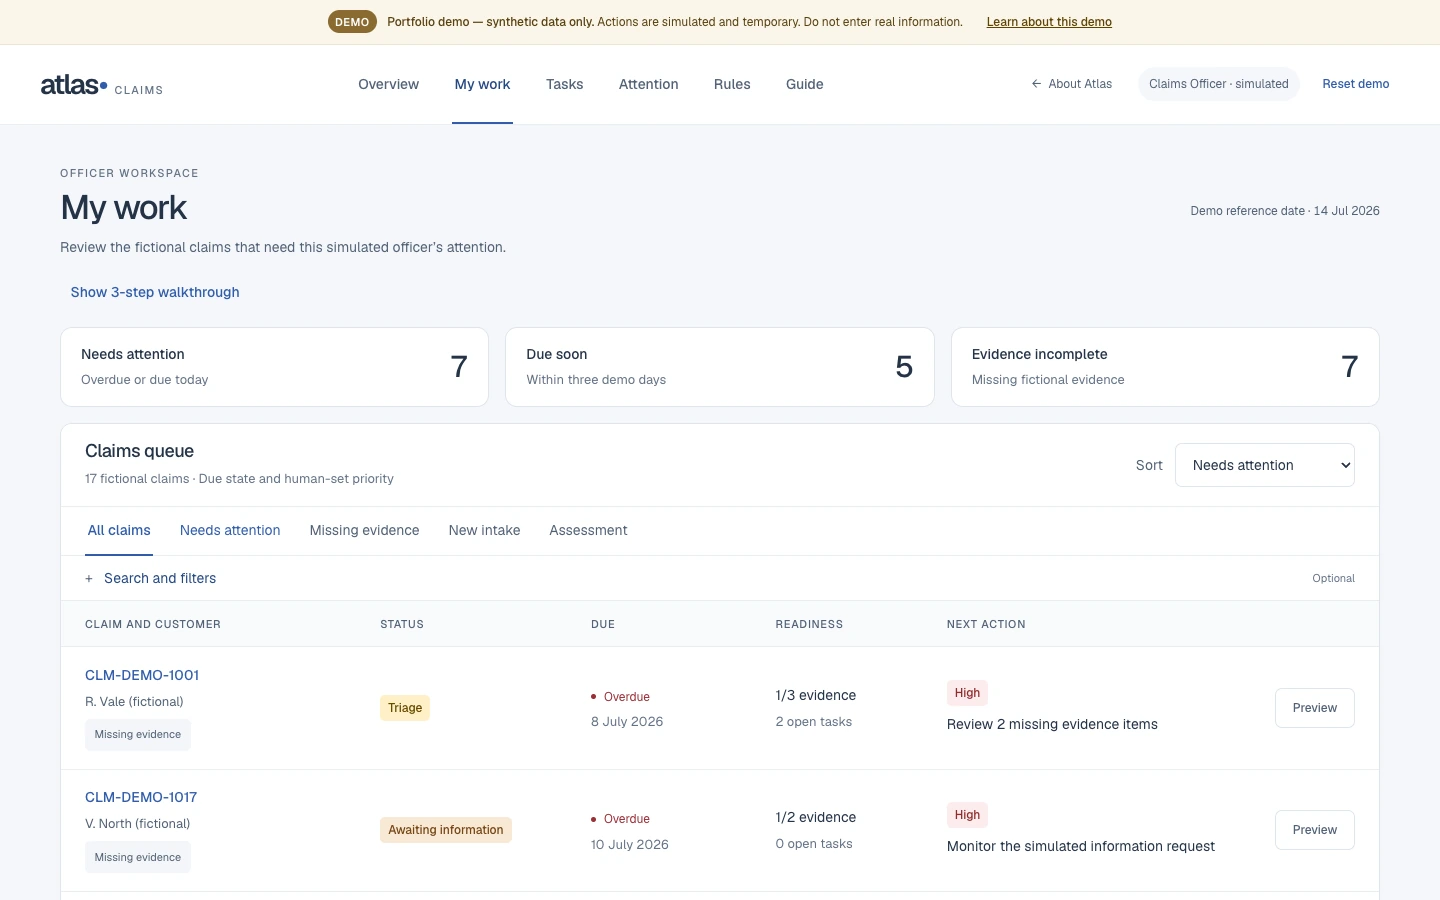The width and height of the screenshot is (1440, 900).
Task: Open the Attention page
Action: pos(649,84)
